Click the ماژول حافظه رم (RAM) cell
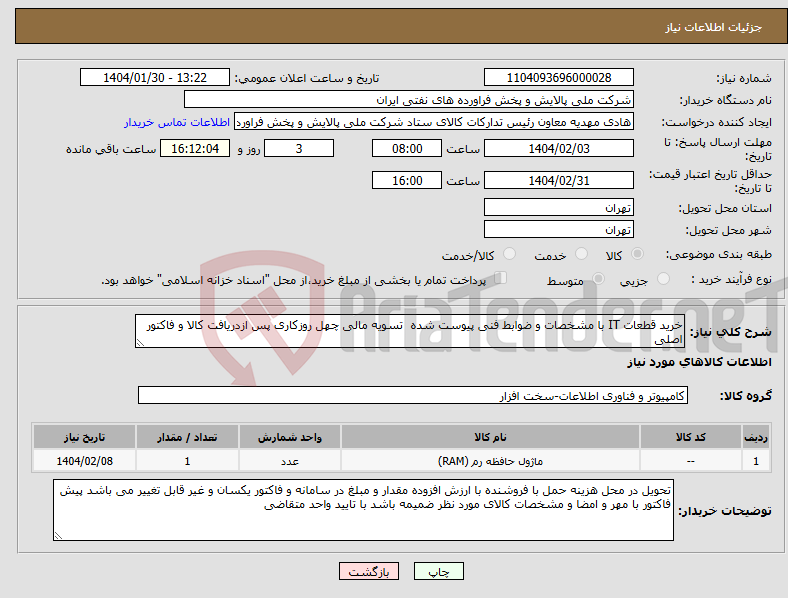 point(490,461)
